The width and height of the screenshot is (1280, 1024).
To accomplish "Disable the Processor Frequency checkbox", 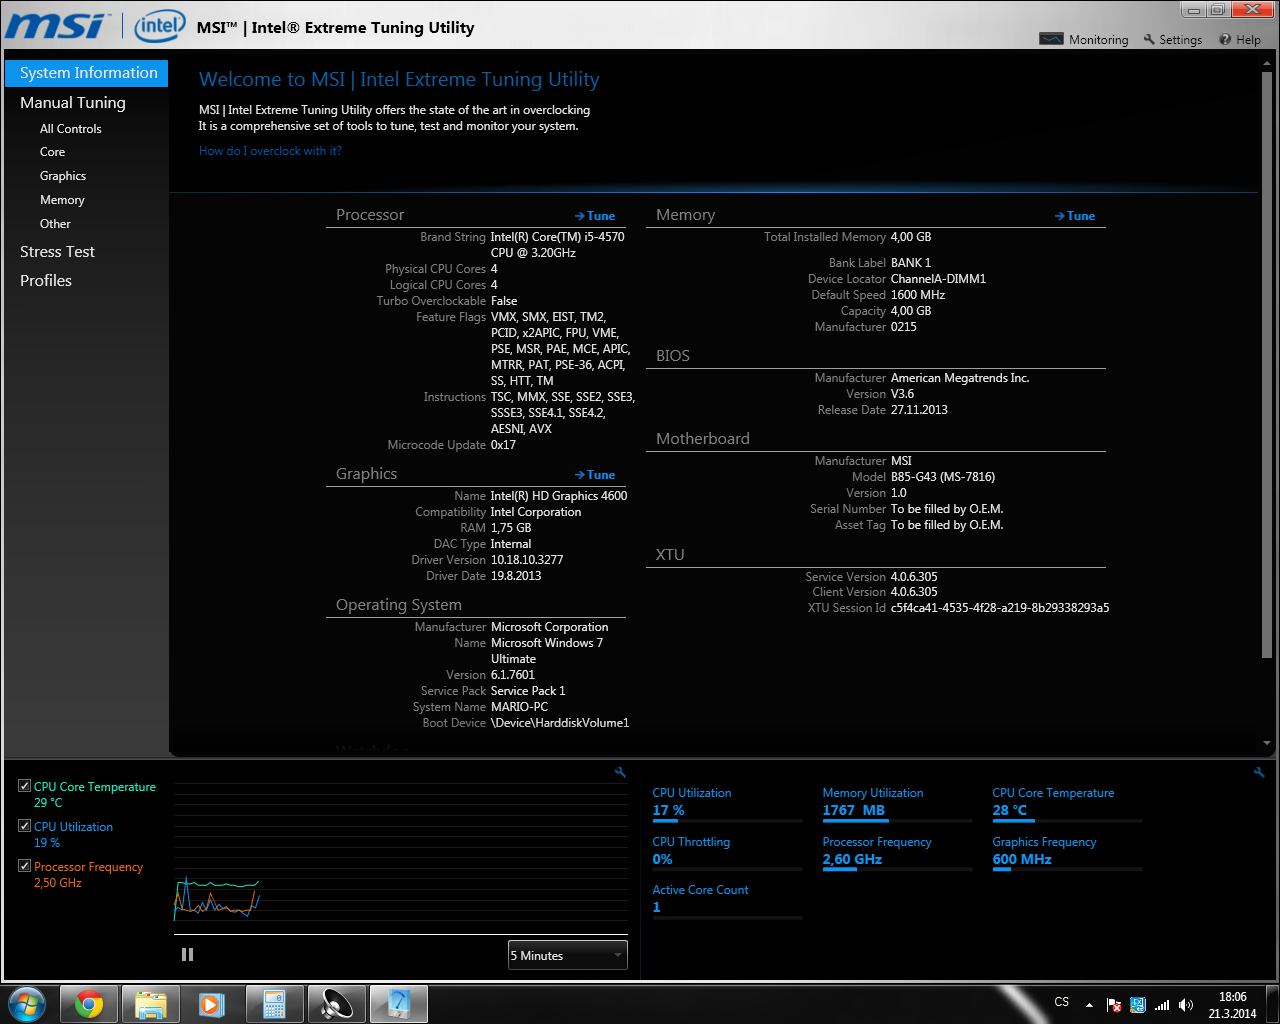I will 25,866.
